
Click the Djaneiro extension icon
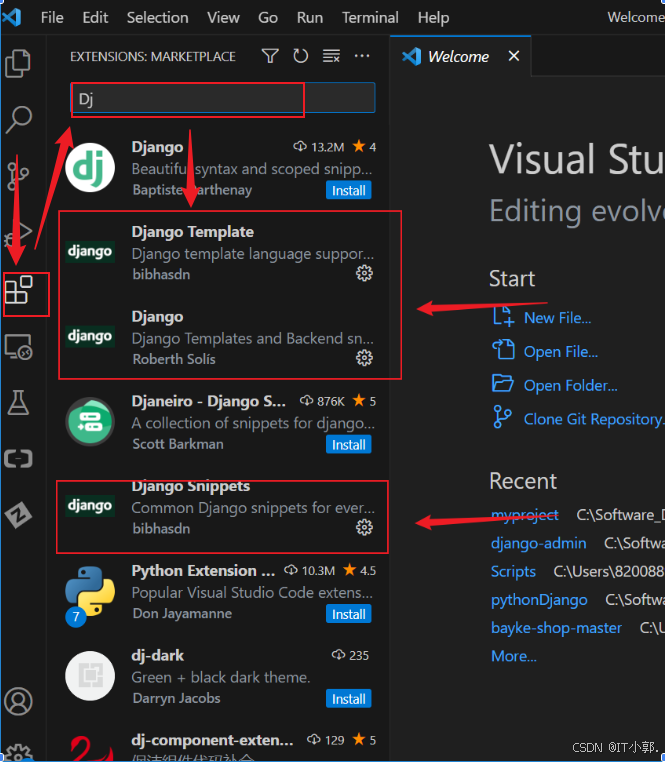(x=90, y=422)
